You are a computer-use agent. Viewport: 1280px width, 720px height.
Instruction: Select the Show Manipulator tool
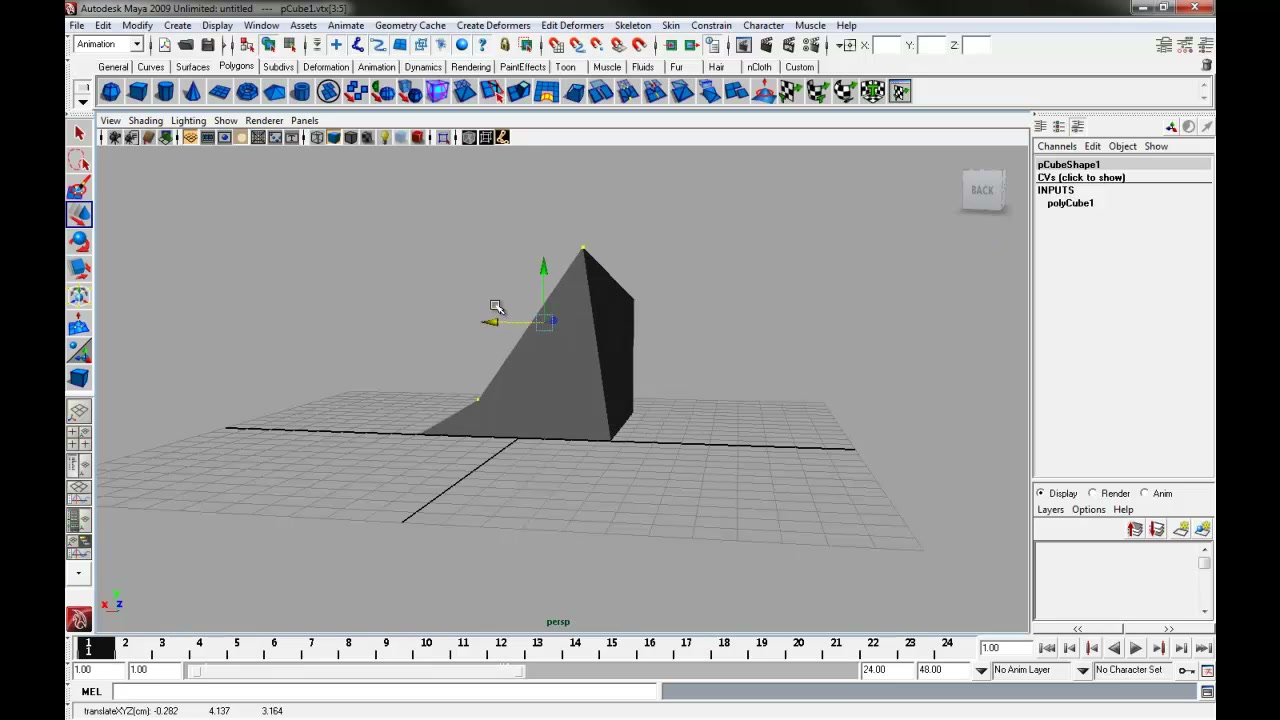coord(79,351)
